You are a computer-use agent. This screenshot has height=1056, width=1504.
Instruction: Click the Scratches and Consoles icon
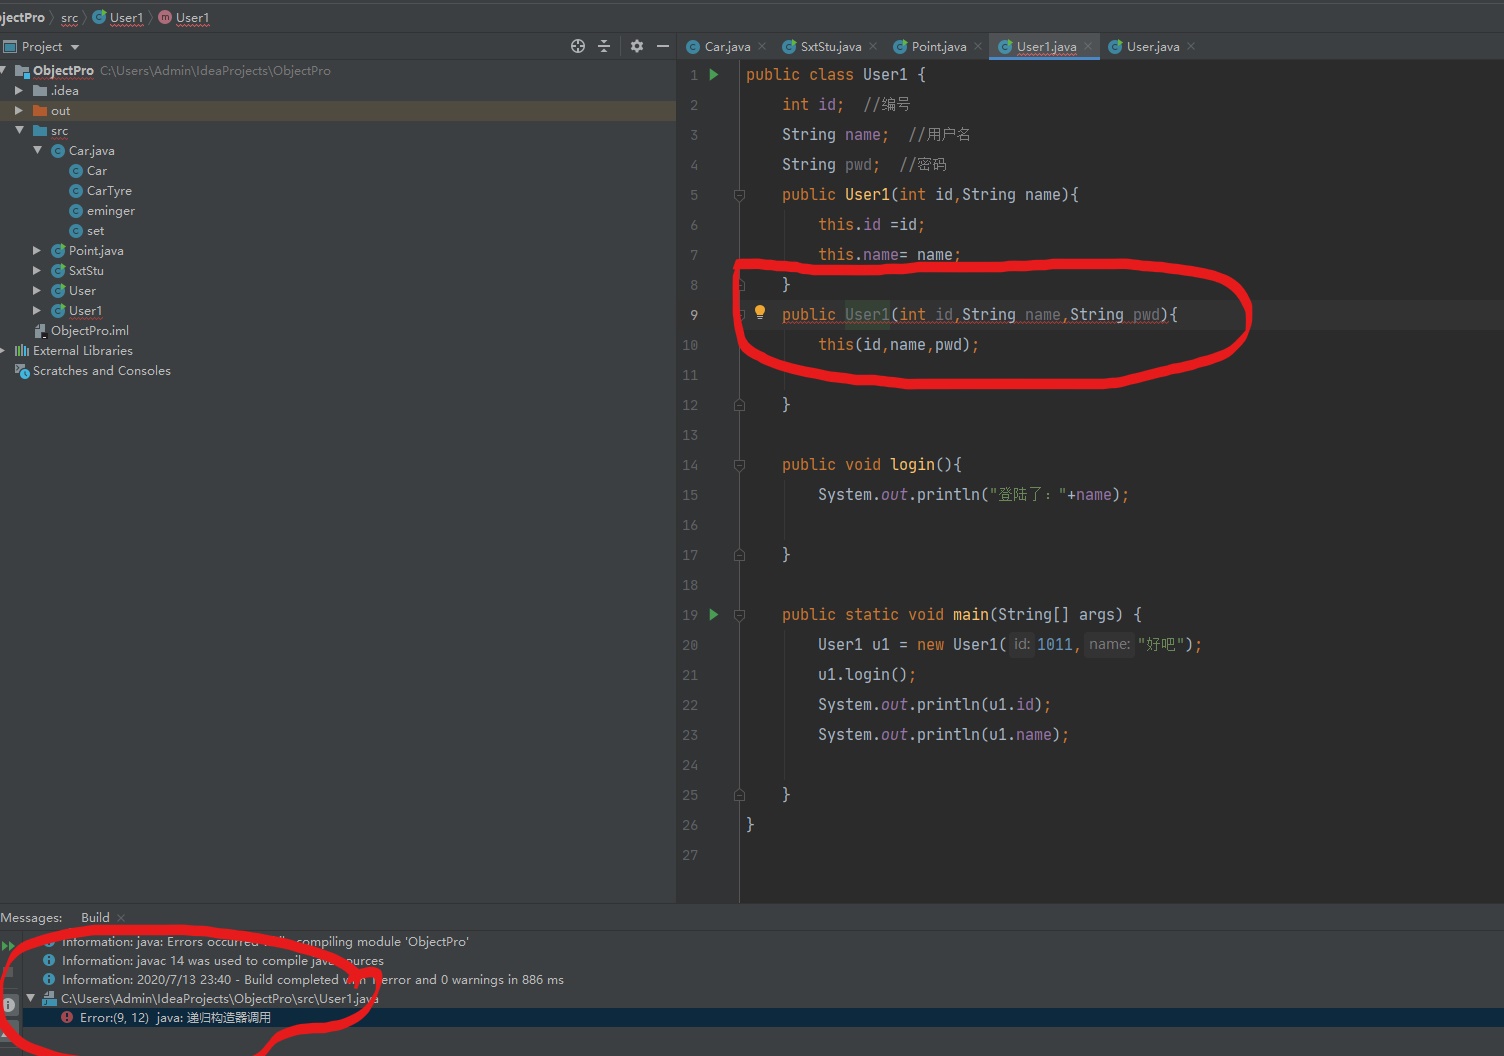22,371
